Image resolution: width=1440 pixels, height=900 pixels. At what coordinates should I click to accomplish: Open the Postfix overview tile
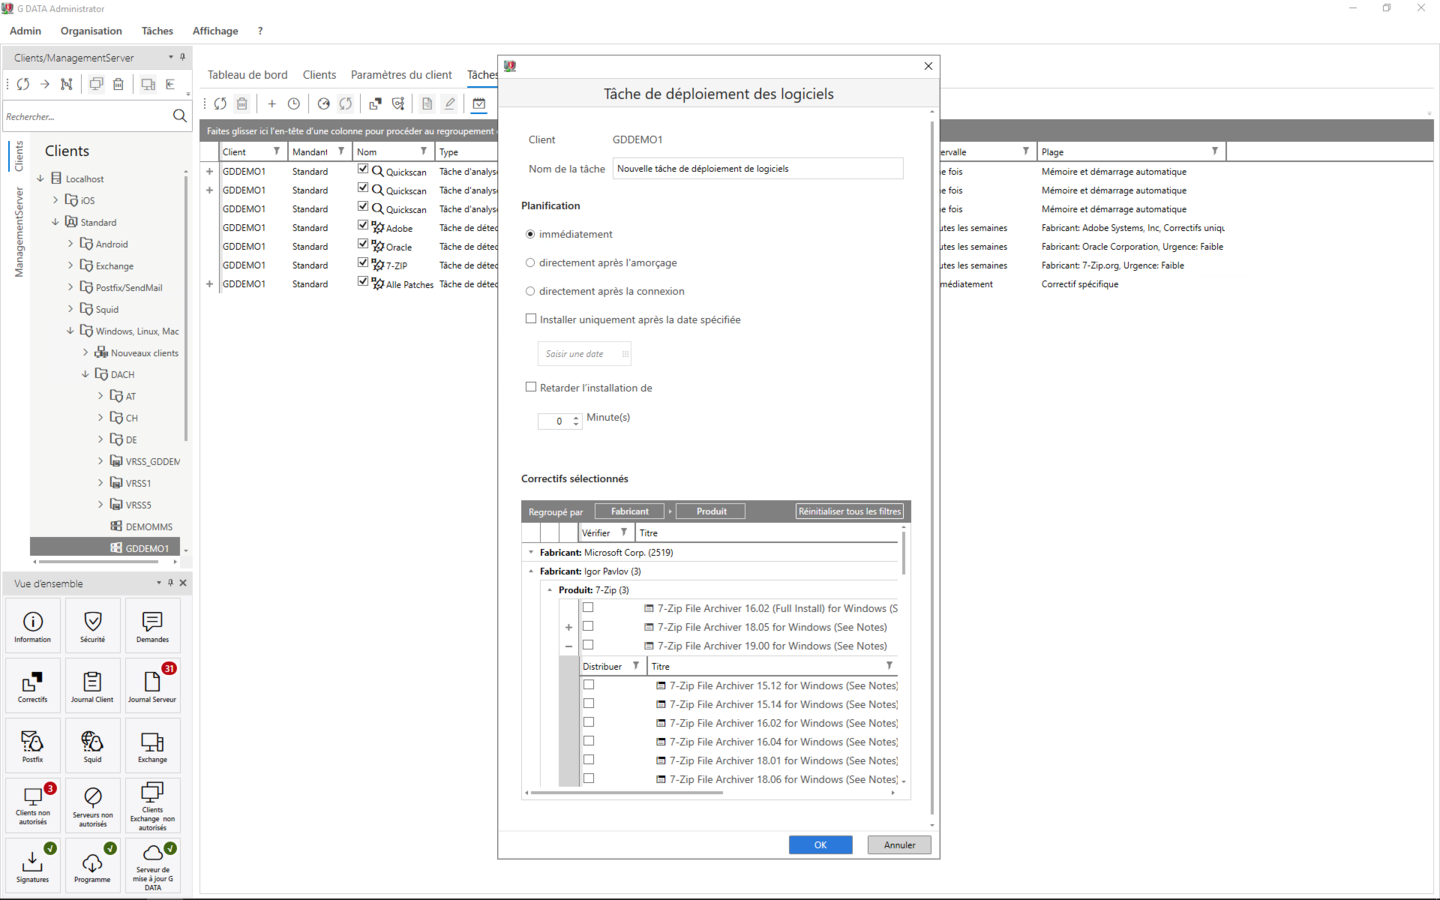tap(33, 745)
